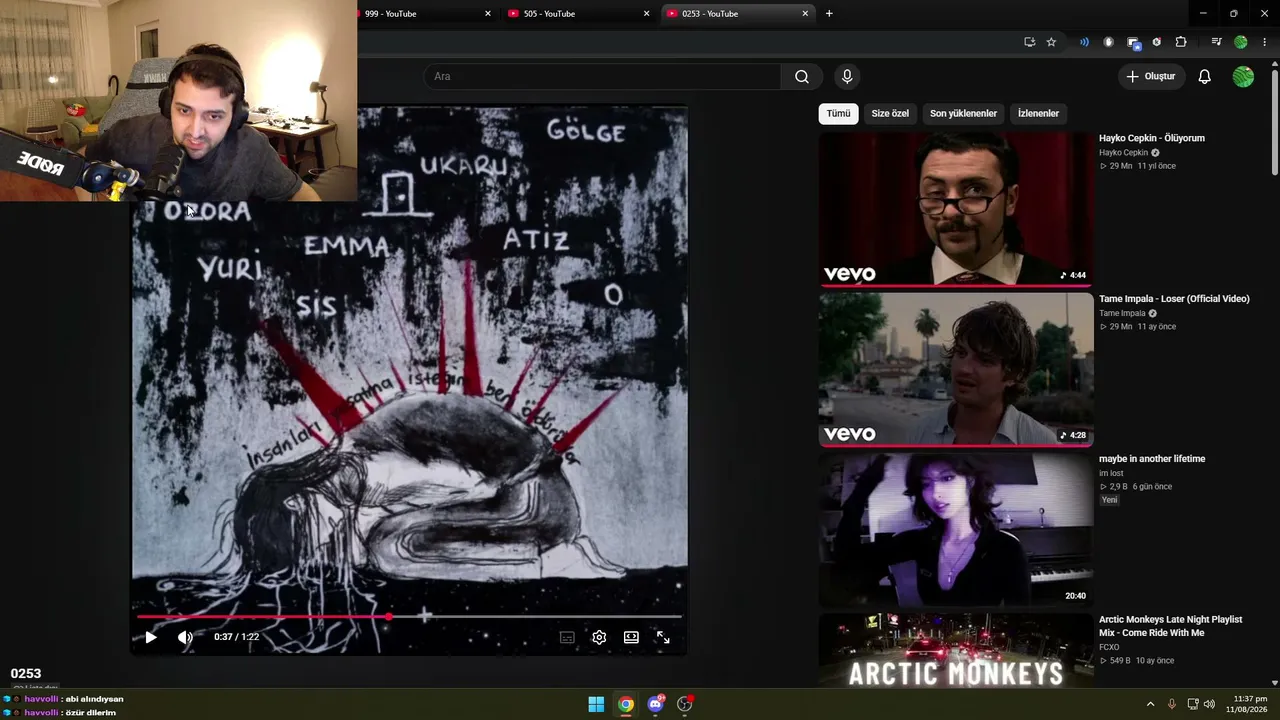Screen dimensions: 1280x720
Task: Open the 'maybe in another lifetime' thumbnail
Action: 956,530
